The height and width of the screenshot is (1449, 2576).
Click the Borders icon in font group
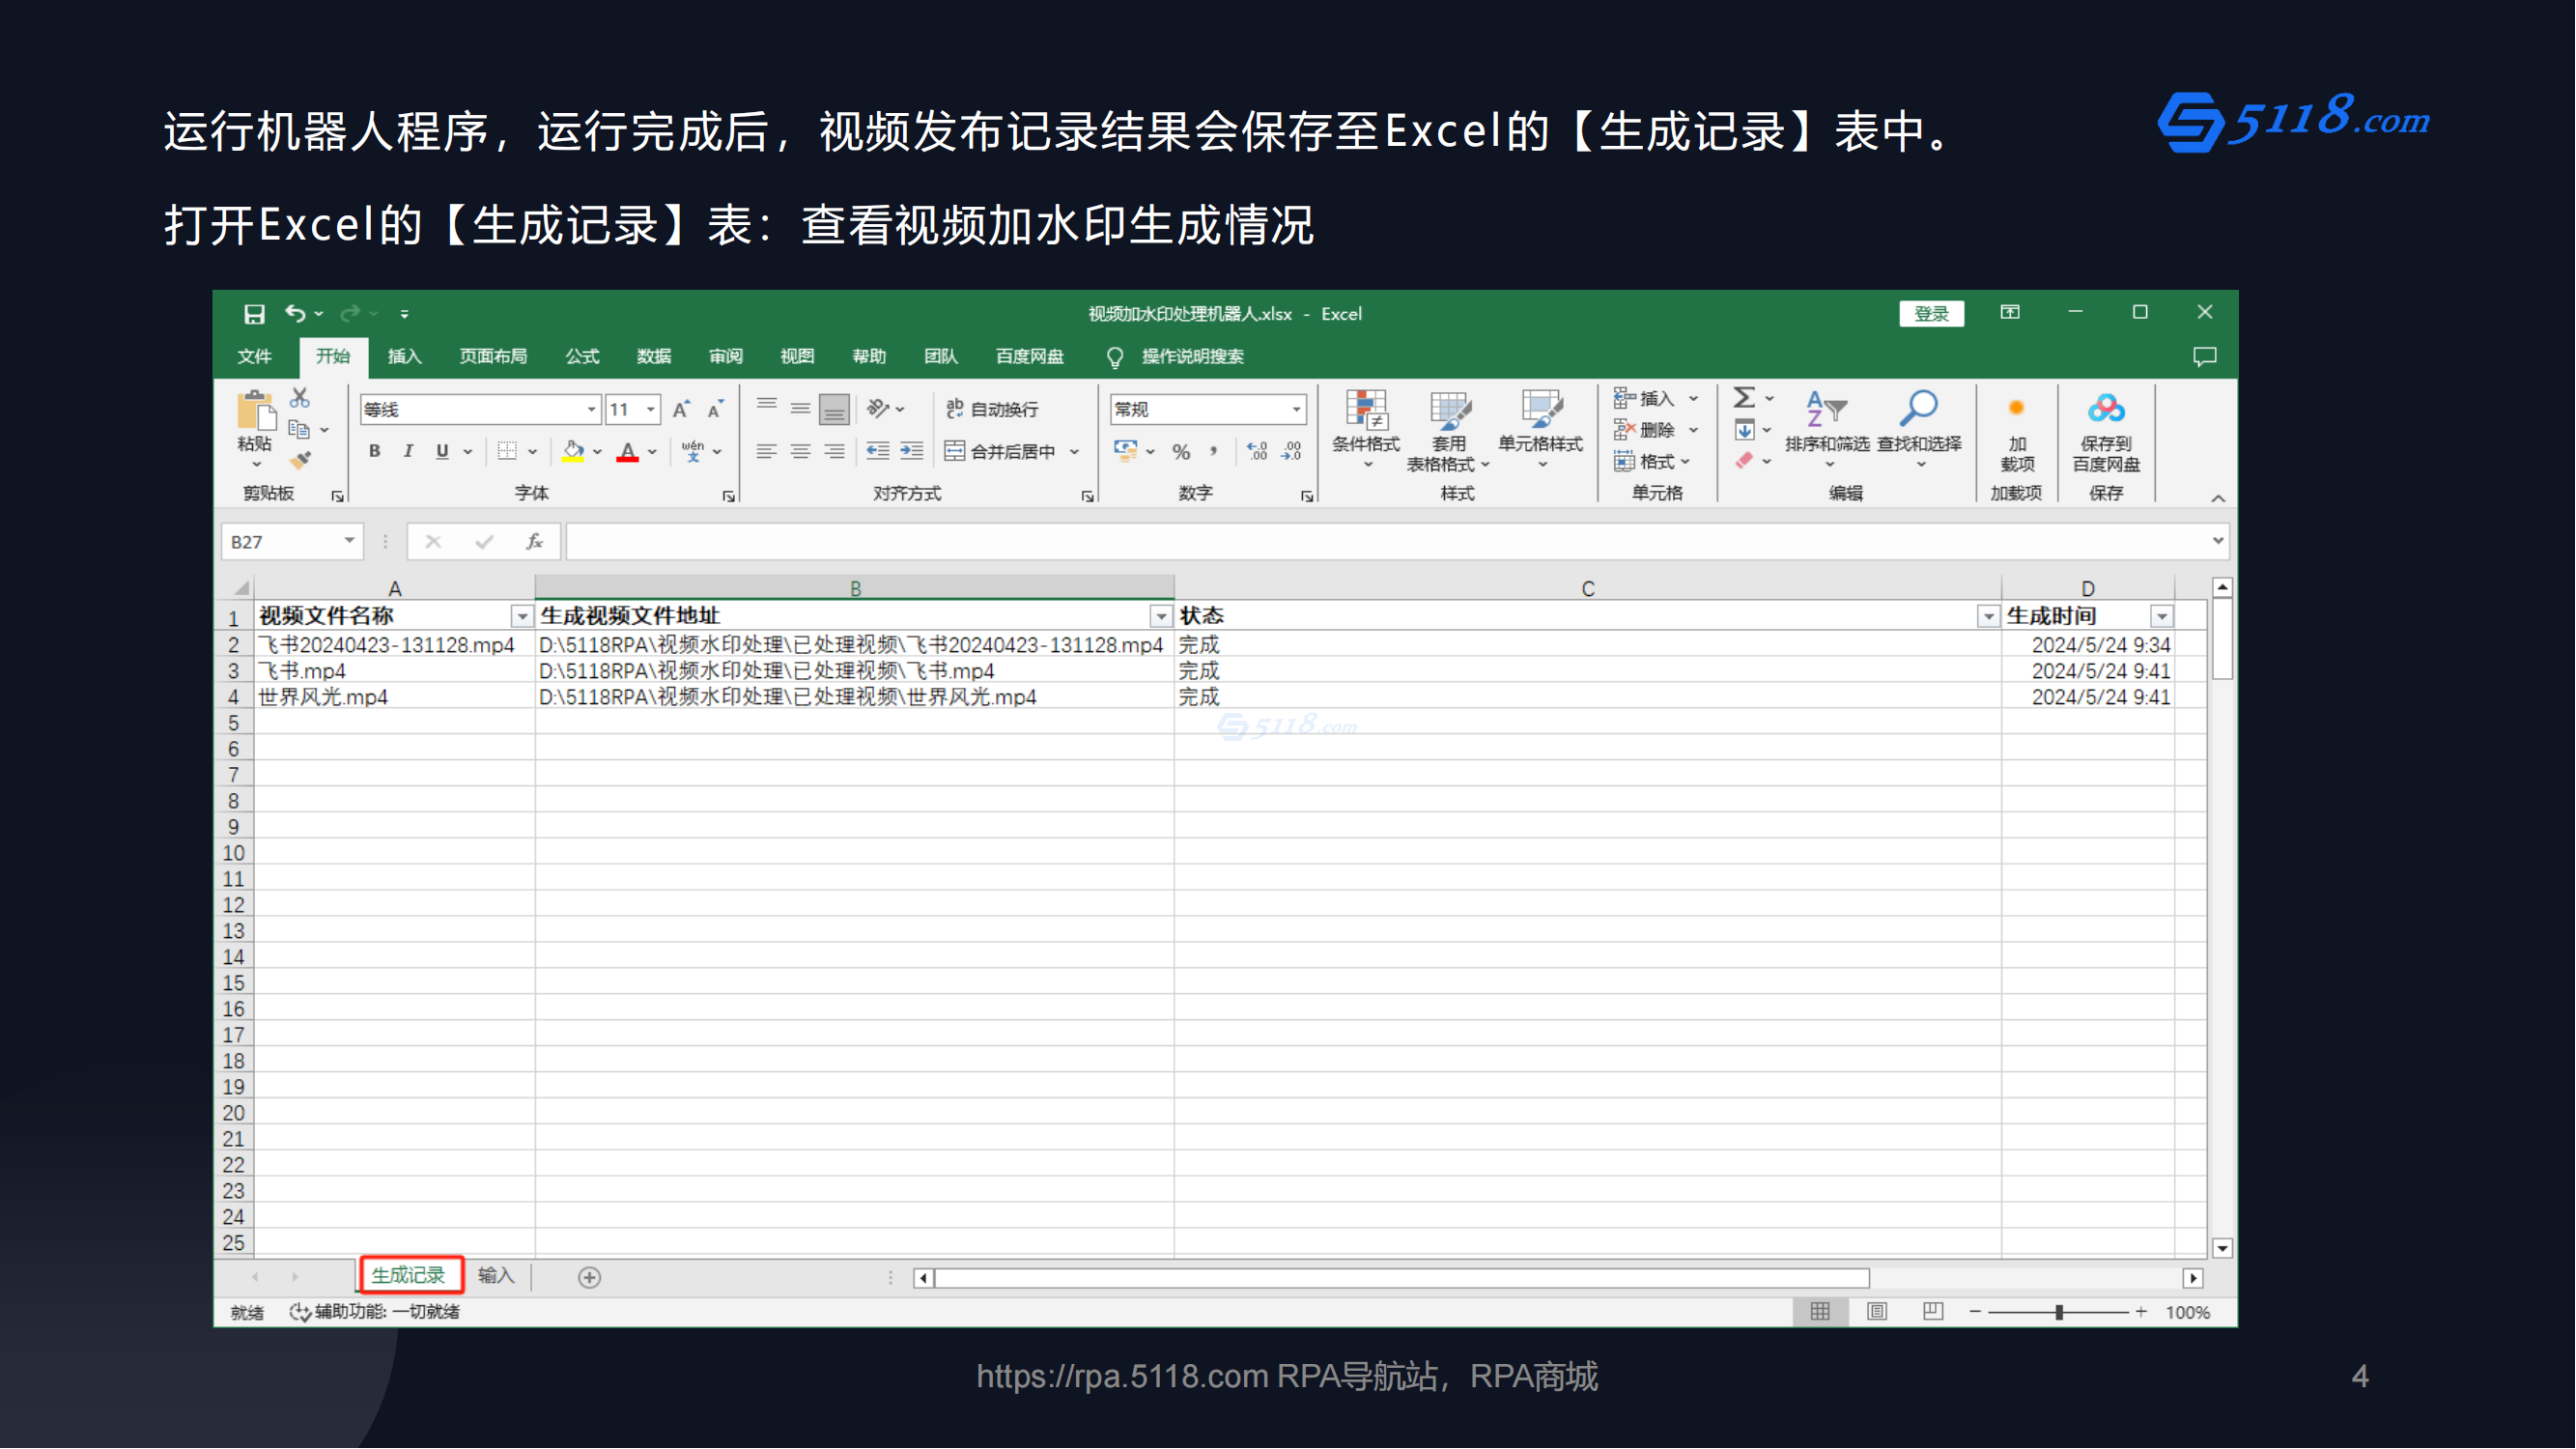point(508,452)
